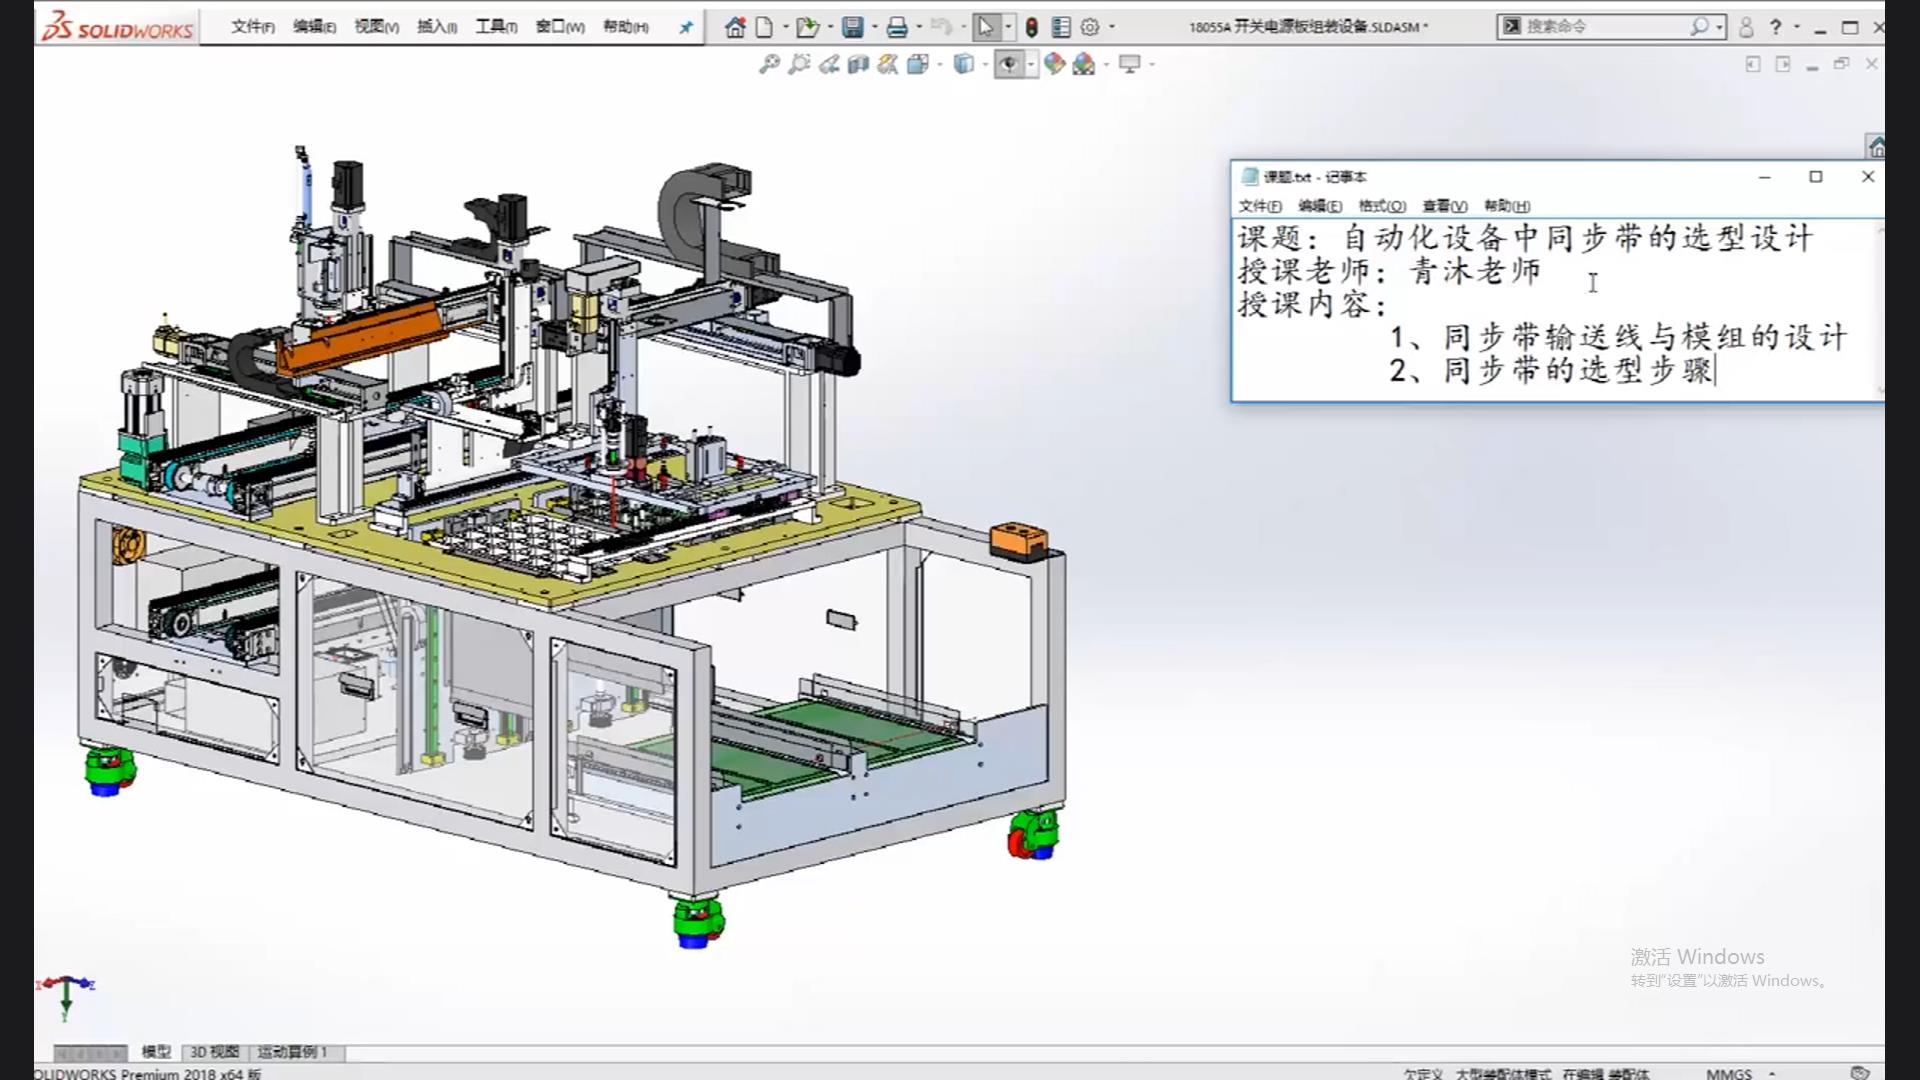Image resolution: width=1920 pixels, height=1080 pixels.
Task: Activate the Select cursor tool
Action: pos(986,27)
